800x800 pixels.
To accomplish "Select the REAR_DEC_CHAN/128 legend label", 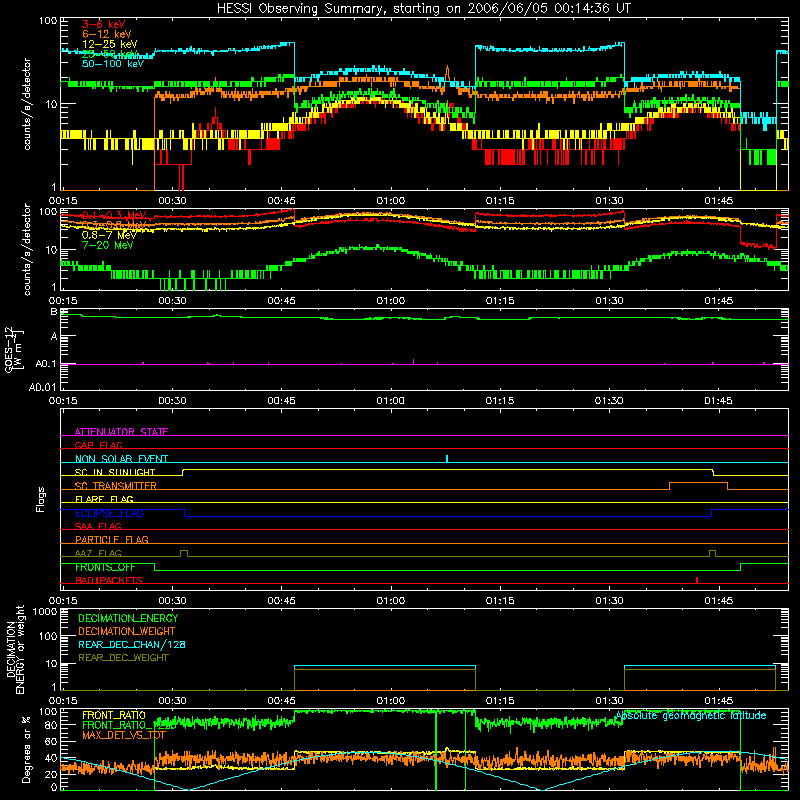I will click(132, 644).
